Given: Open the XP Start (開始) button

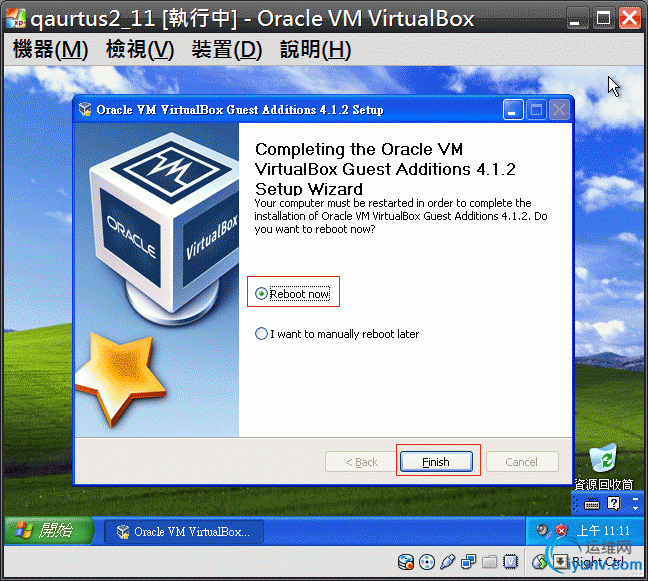Looking at the screenshot, I should point(48,531).
